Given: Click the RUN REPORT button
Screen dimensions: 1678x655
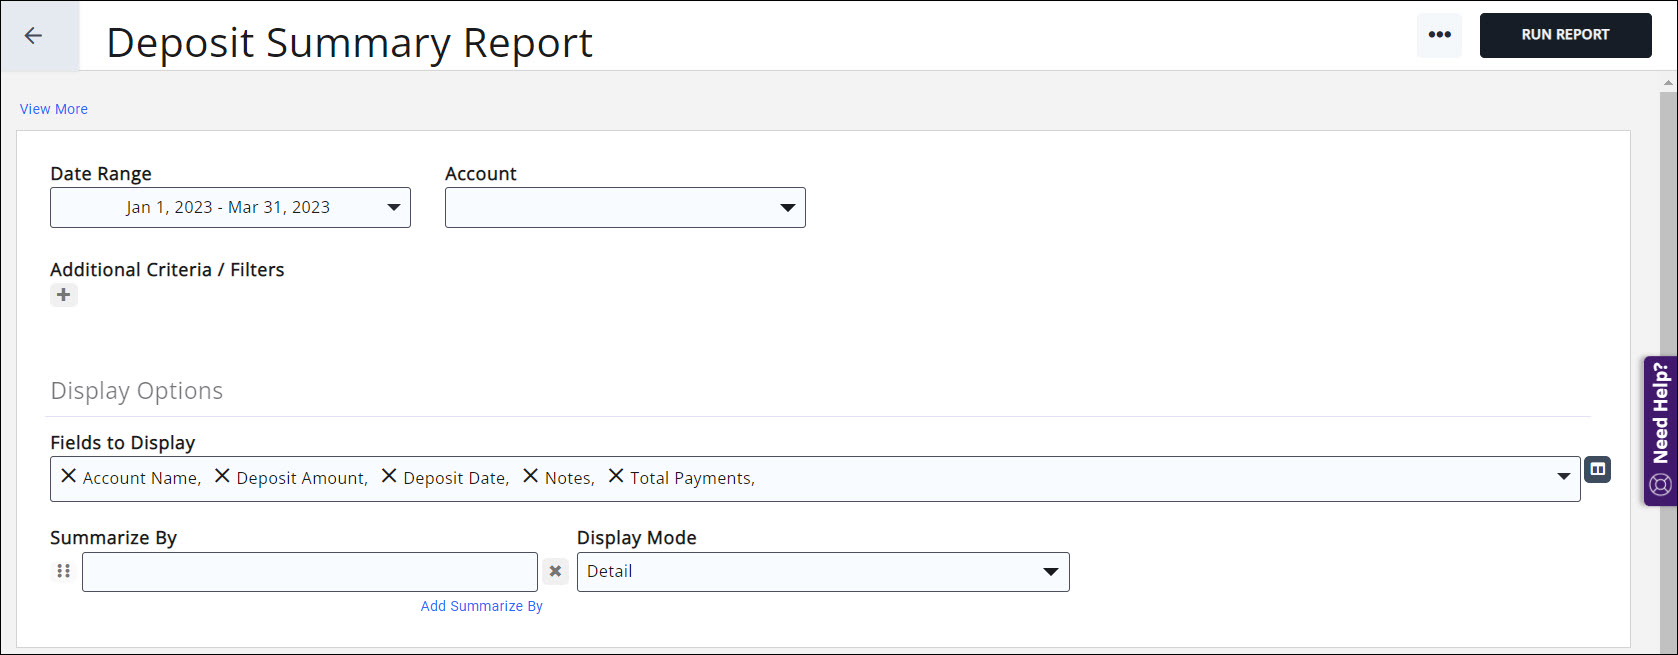Looking at the screenshot, I should 1565,35.
